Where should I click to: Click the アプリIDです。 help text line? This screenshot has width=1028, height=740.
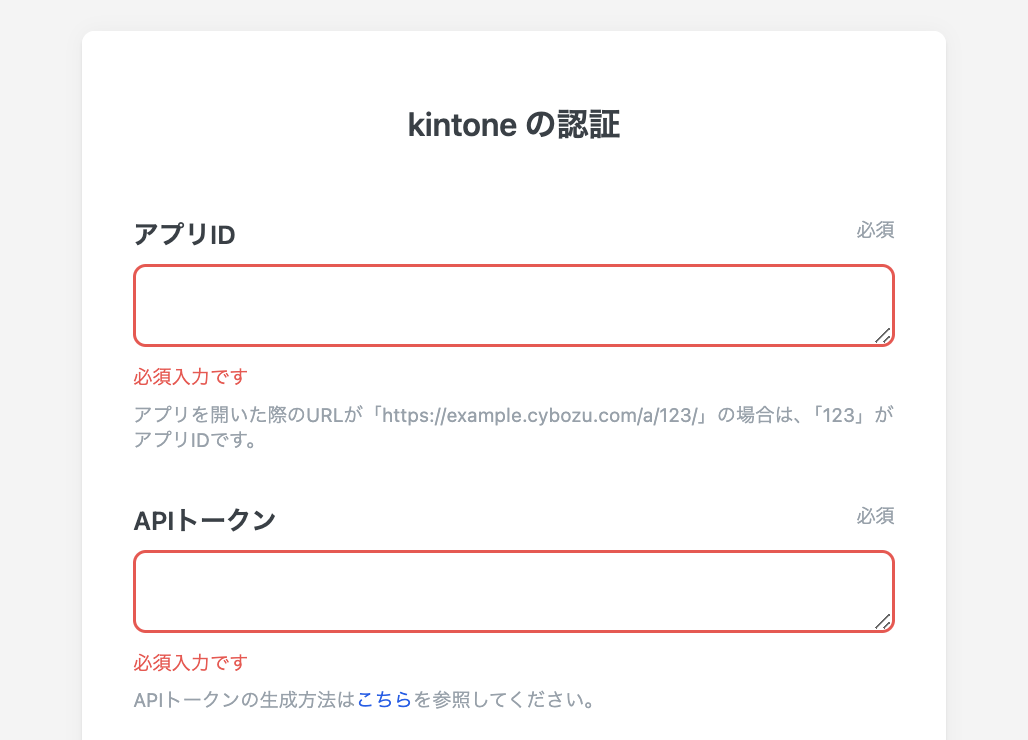(196, 440)
